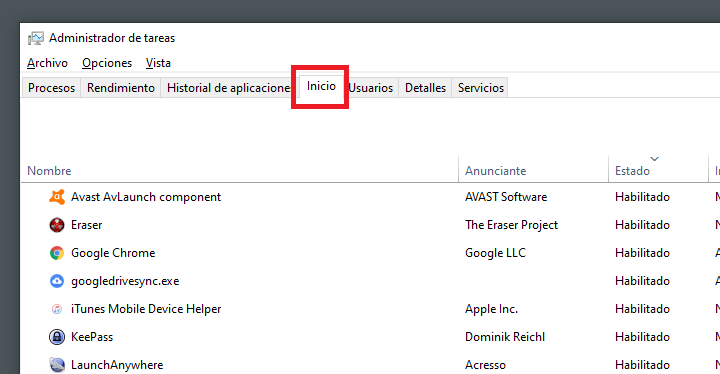Viewport: 720px width, 374px height.
Task: Click the googledrivesync.exe cloud icon
Action: click(x=57, y=281)
